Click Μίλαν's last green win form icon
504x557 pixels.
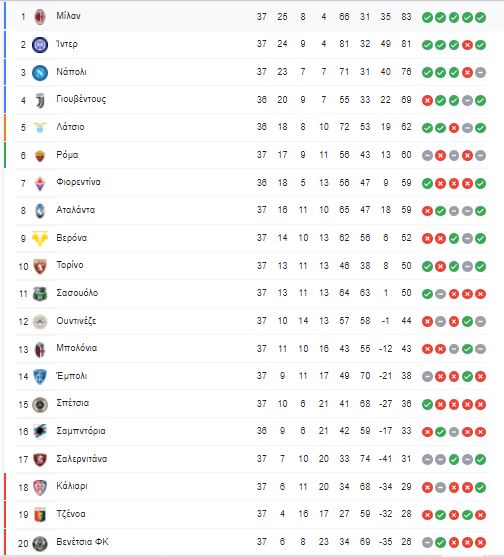coord(481,17)
